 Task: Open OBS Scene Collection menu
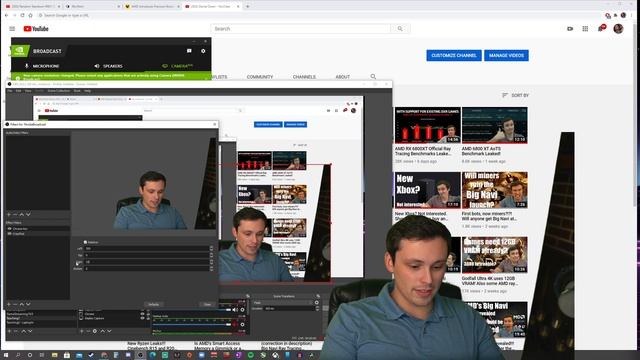coord(59,91)
